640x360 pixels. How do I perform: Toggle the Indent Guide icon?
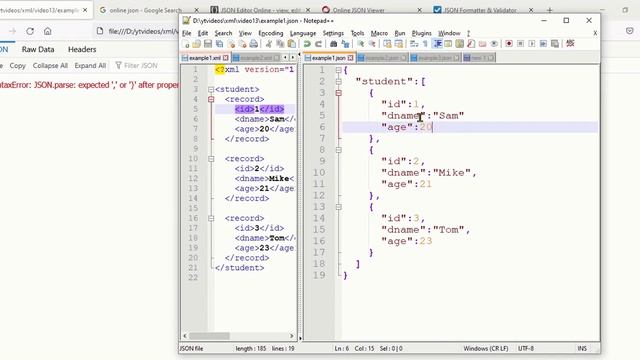pyautogui.click(x=437, y=44)
